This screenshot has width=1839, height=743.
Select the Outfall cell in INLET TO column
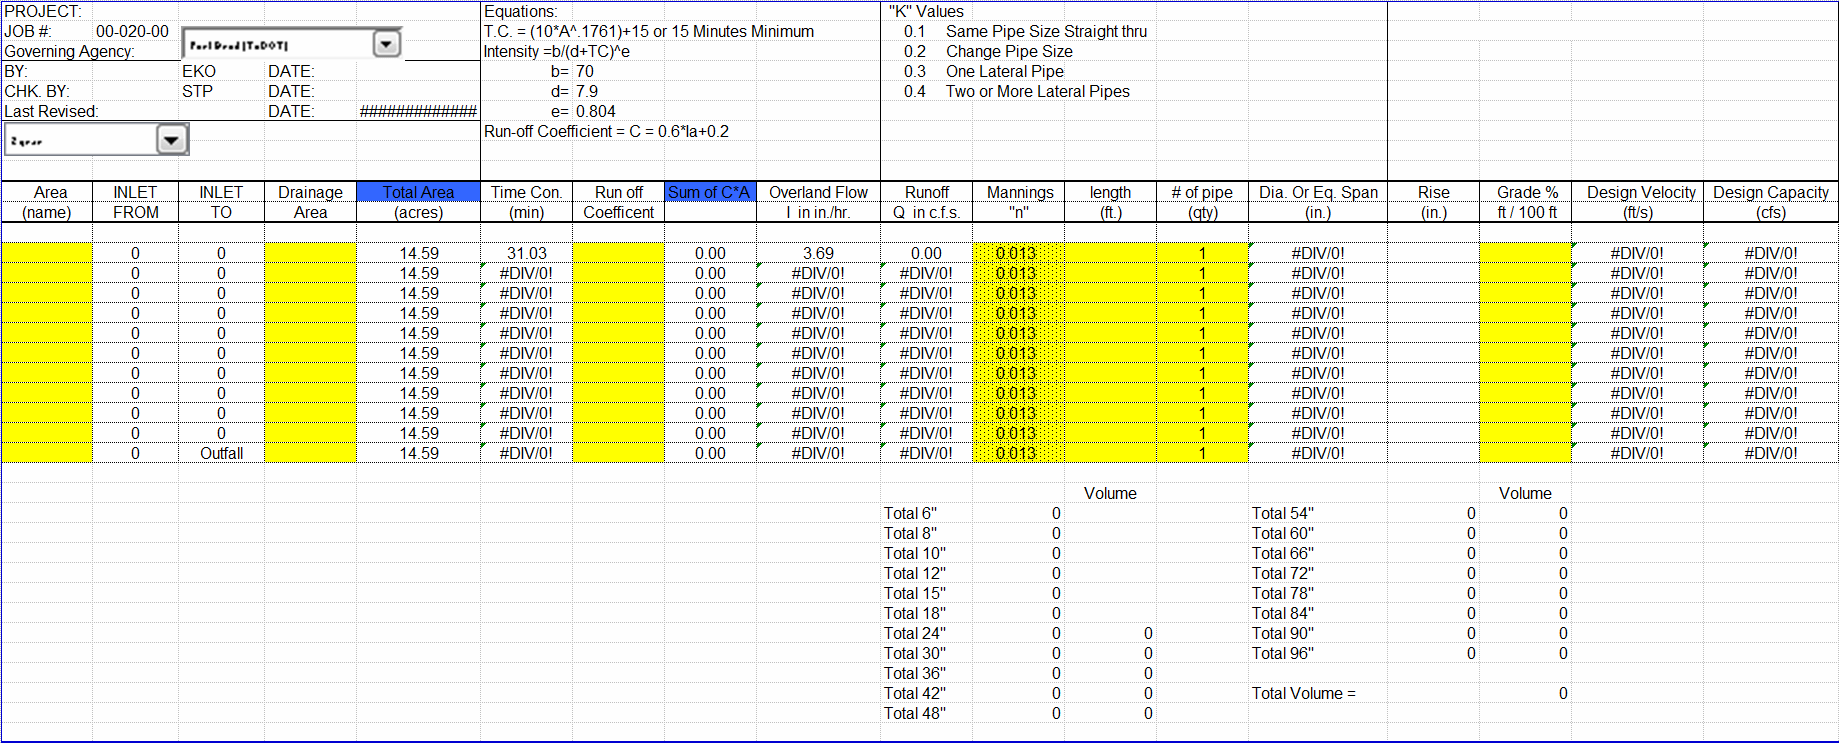[x=221, y=453]
